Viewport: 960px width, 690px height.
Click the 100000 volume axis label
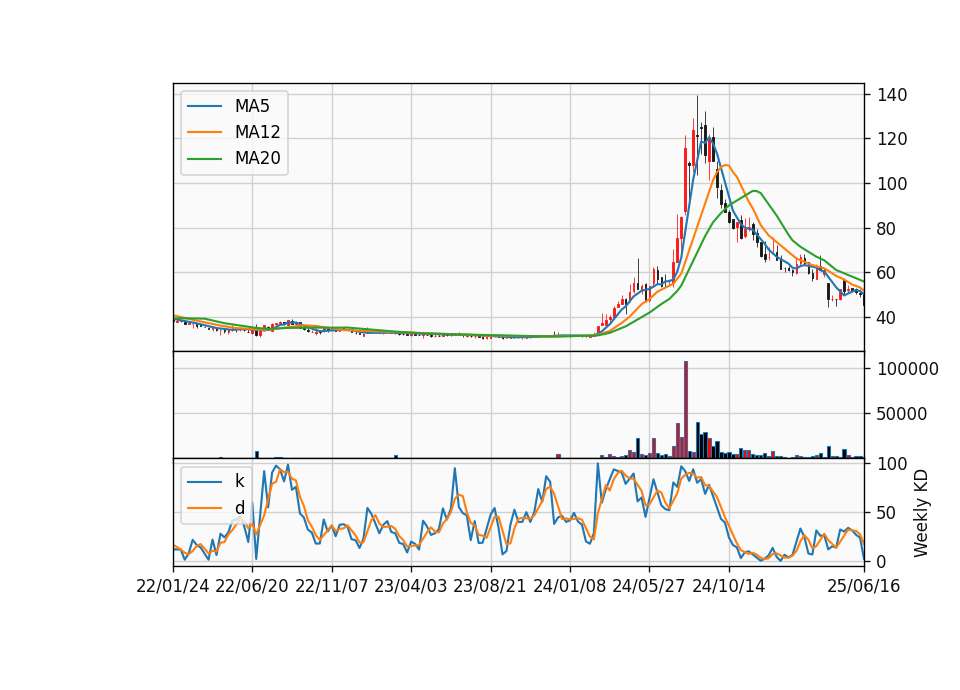(x=908, y=369)
